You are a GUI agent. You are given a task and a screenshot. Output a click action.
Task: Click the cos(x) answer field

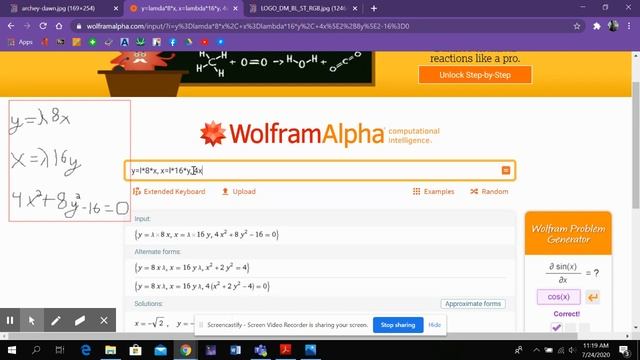(x=558, y=297)
